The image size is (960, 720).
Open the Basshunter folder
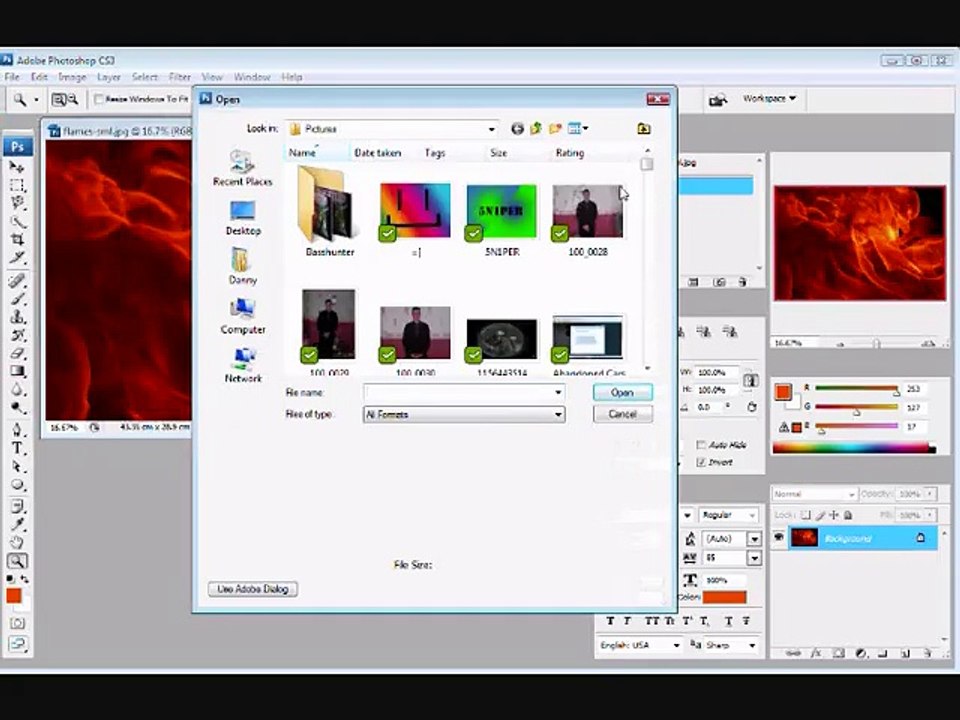pos(329,211)
